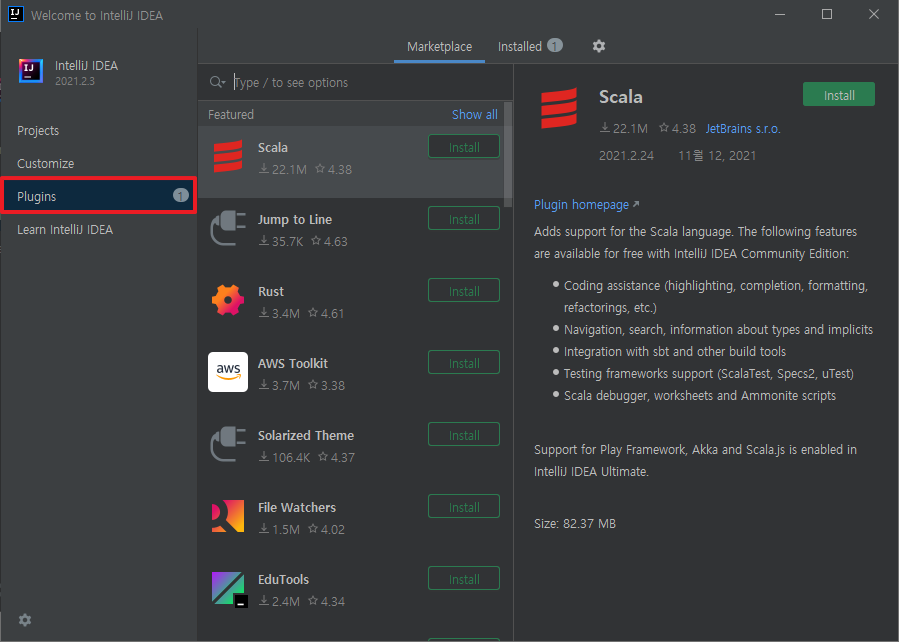Click Jump to Line 4.63 rating
This screenshot has height=642, width=899.
330,241
